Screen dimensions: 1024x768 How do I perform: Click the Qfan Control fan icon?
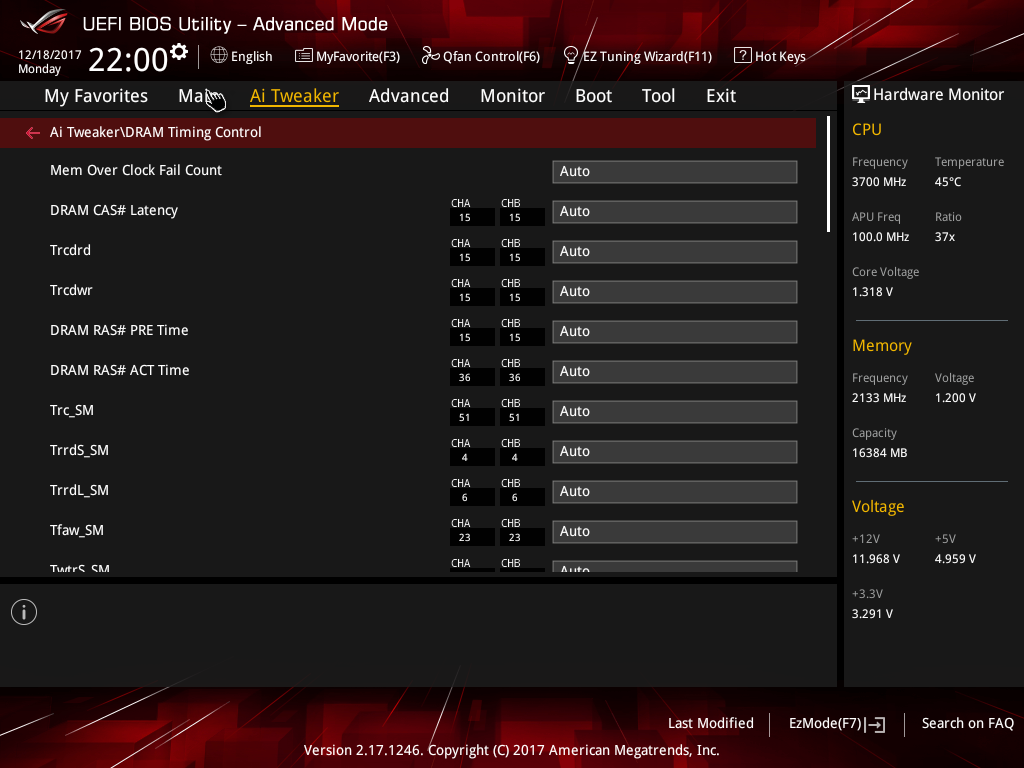[x=430, y=56]
